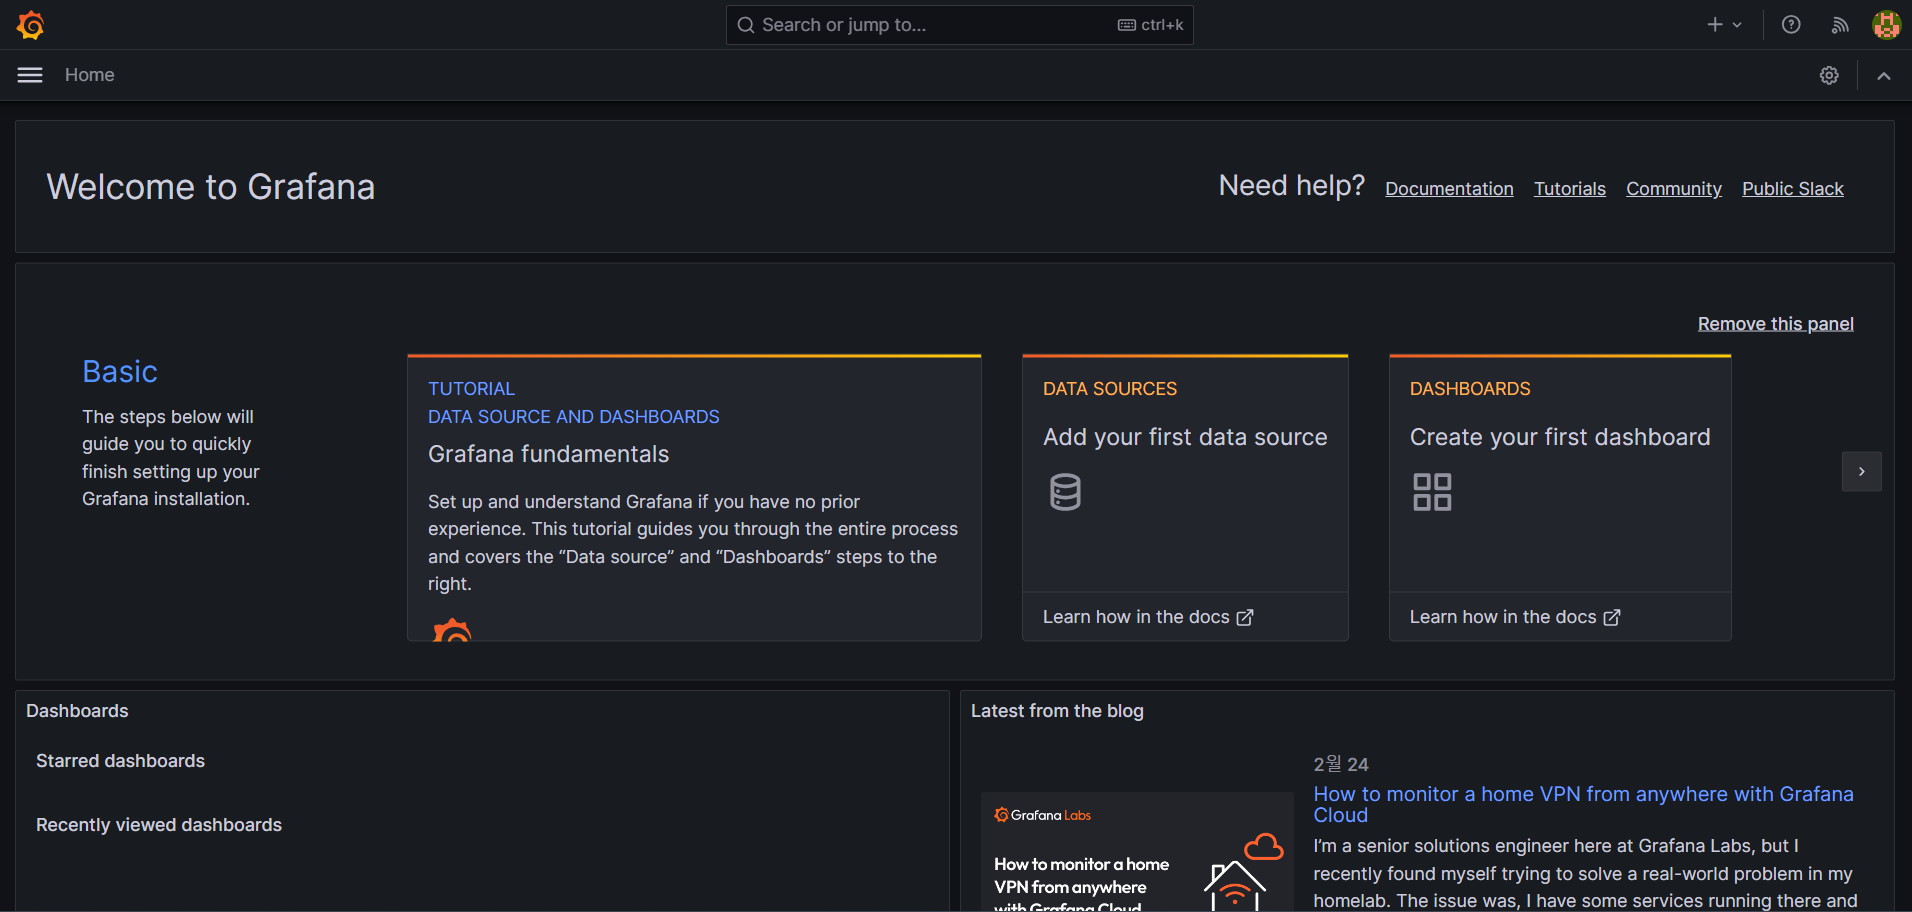The width and height of the screenshot is (1912, 912).
Task: Click Add your first data source
Action: (1185, 437)
